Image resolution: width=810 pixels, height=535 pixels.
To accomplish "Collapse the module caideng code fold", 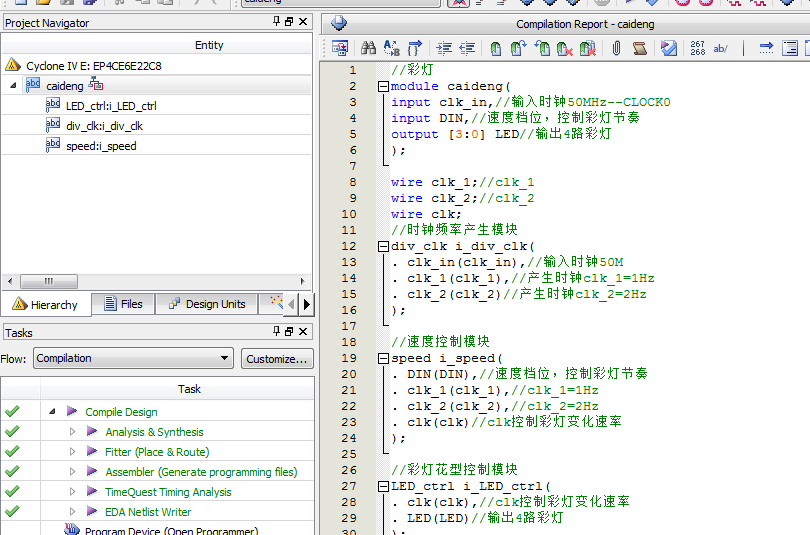I will tap(383, 86).
